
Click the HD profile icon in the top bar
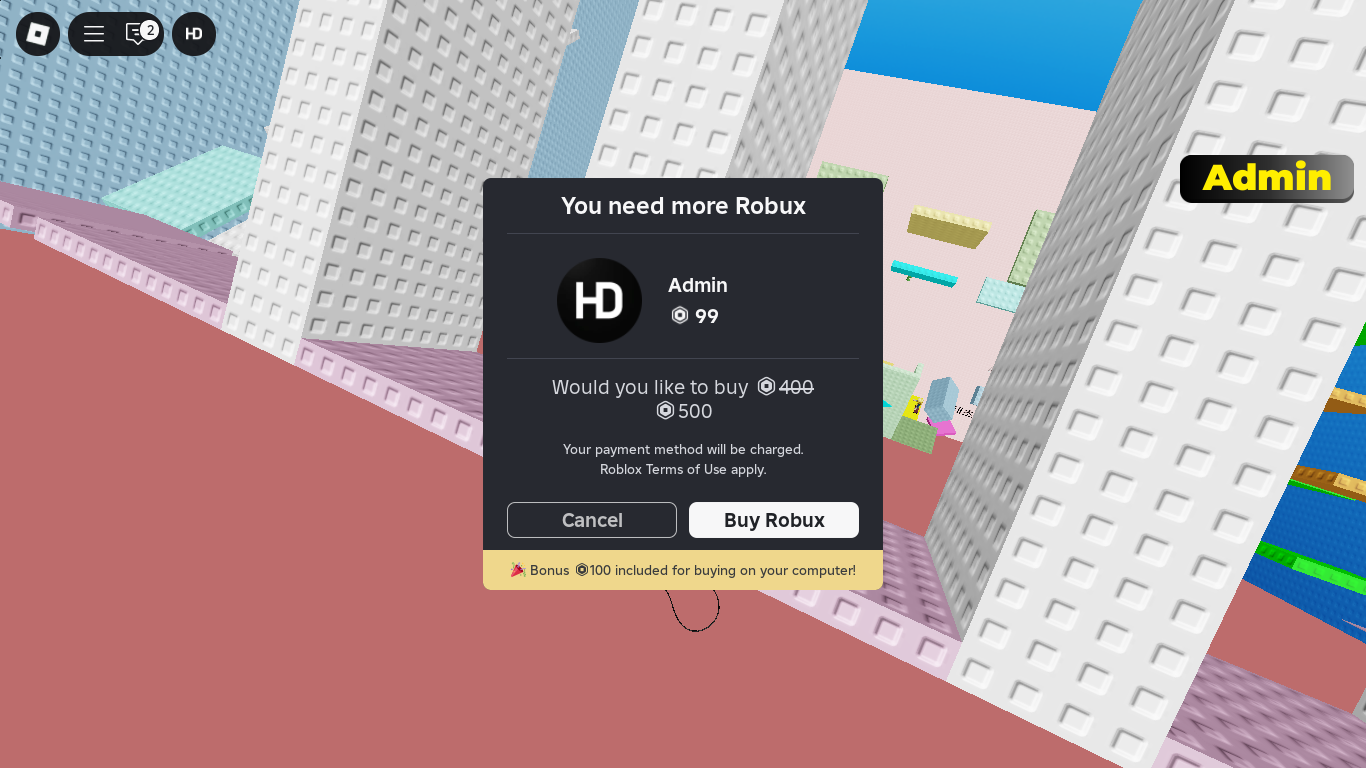[193, 33]
